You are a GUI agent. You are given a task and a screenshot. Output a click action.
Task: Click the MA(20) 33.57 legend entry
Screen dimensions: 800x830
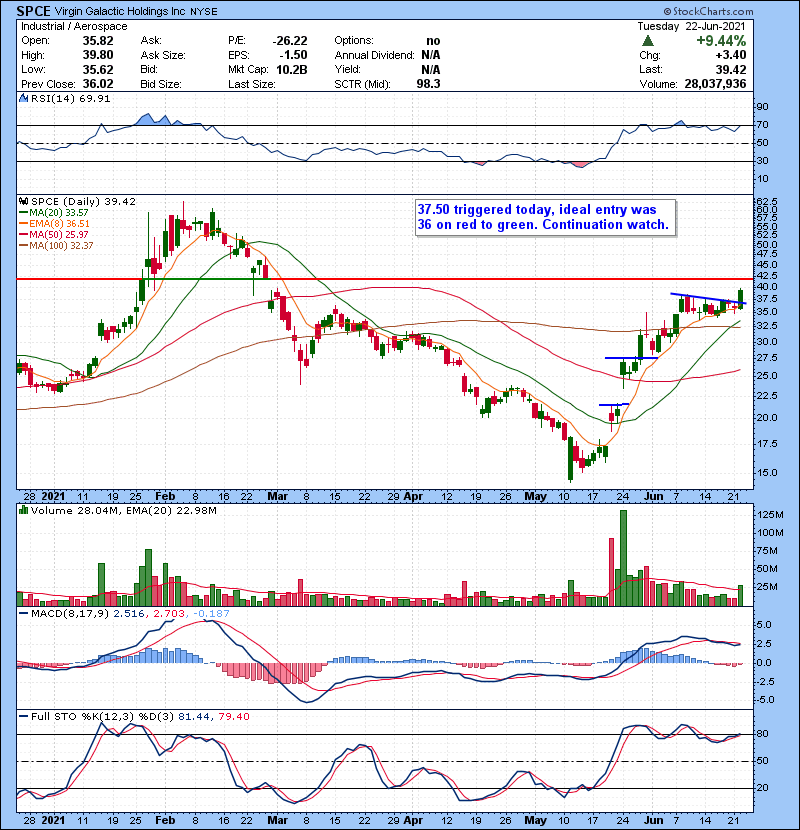[53, 212]
